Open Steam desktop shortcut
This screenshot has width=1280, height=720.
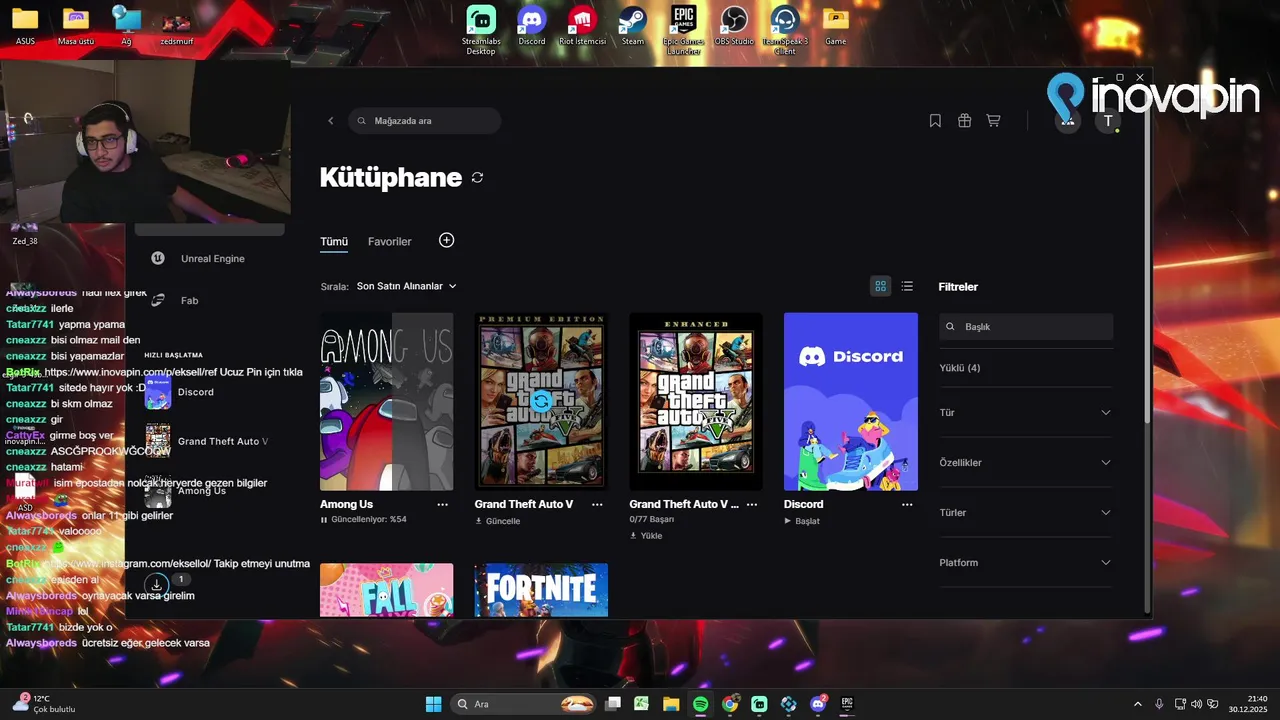click(x=633, y=26)
